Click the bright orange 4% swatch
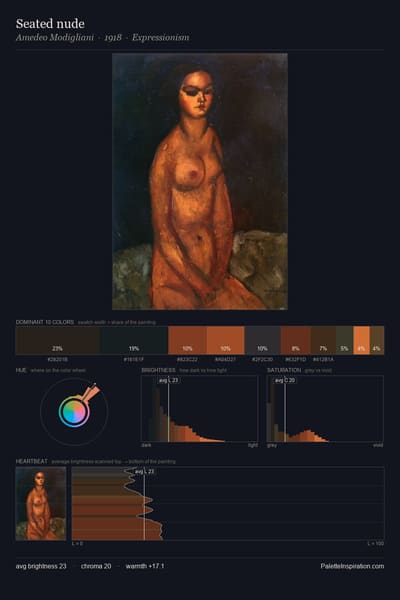 (362, 340)
